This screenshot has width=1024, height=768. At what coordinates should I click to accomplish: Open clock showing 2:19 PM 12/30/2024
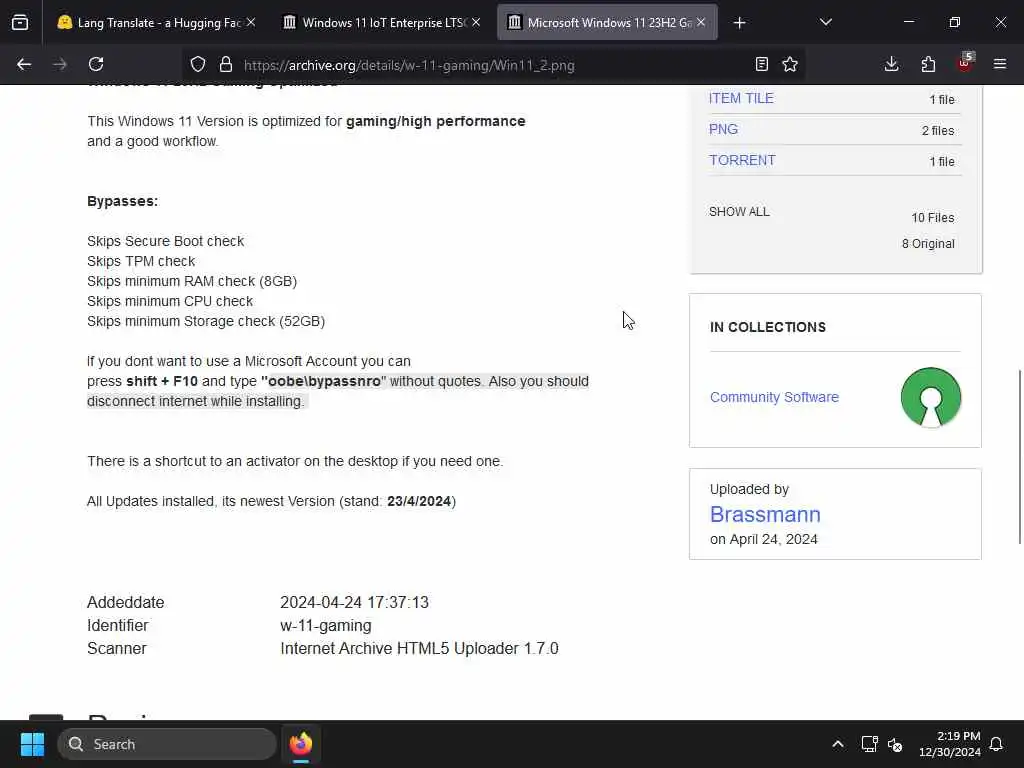coord(950,744)
